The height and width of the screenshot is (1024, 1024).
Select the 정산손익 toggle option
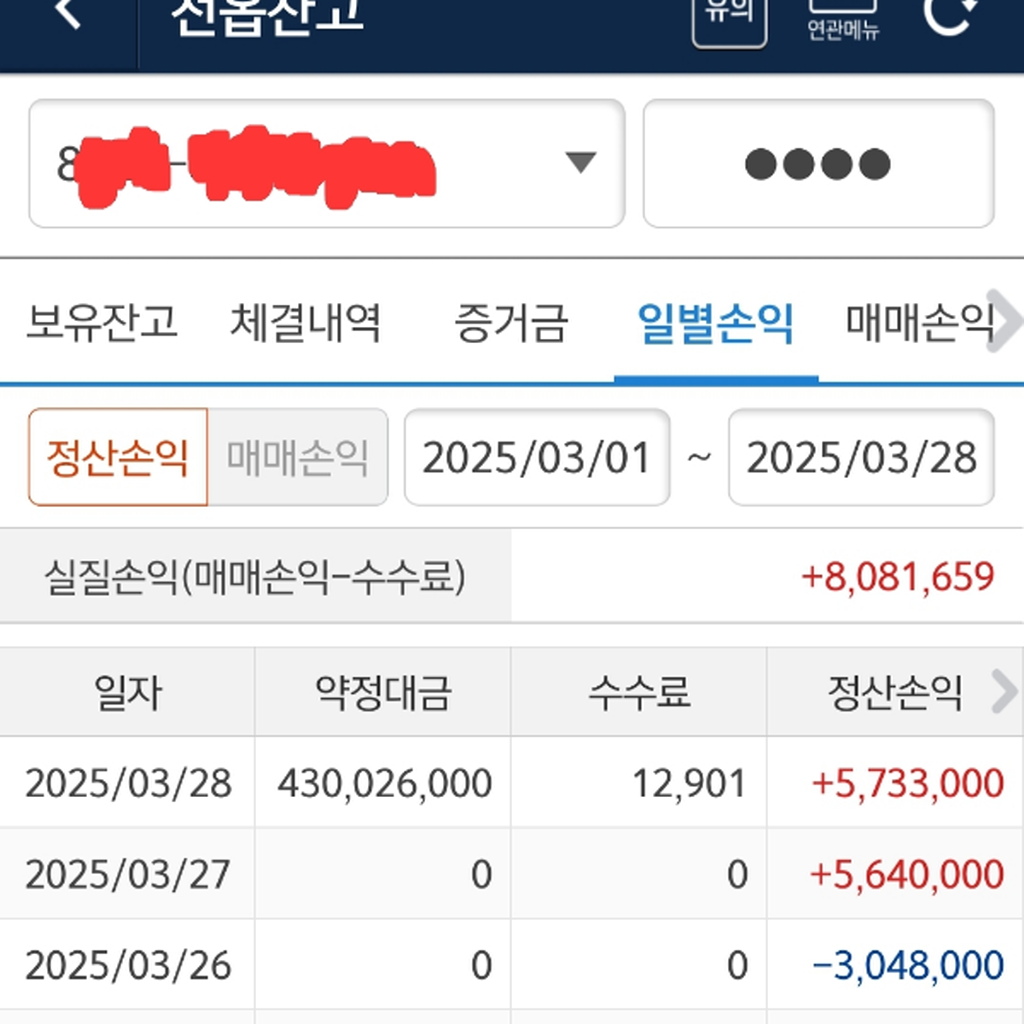(x=118, y=457)
